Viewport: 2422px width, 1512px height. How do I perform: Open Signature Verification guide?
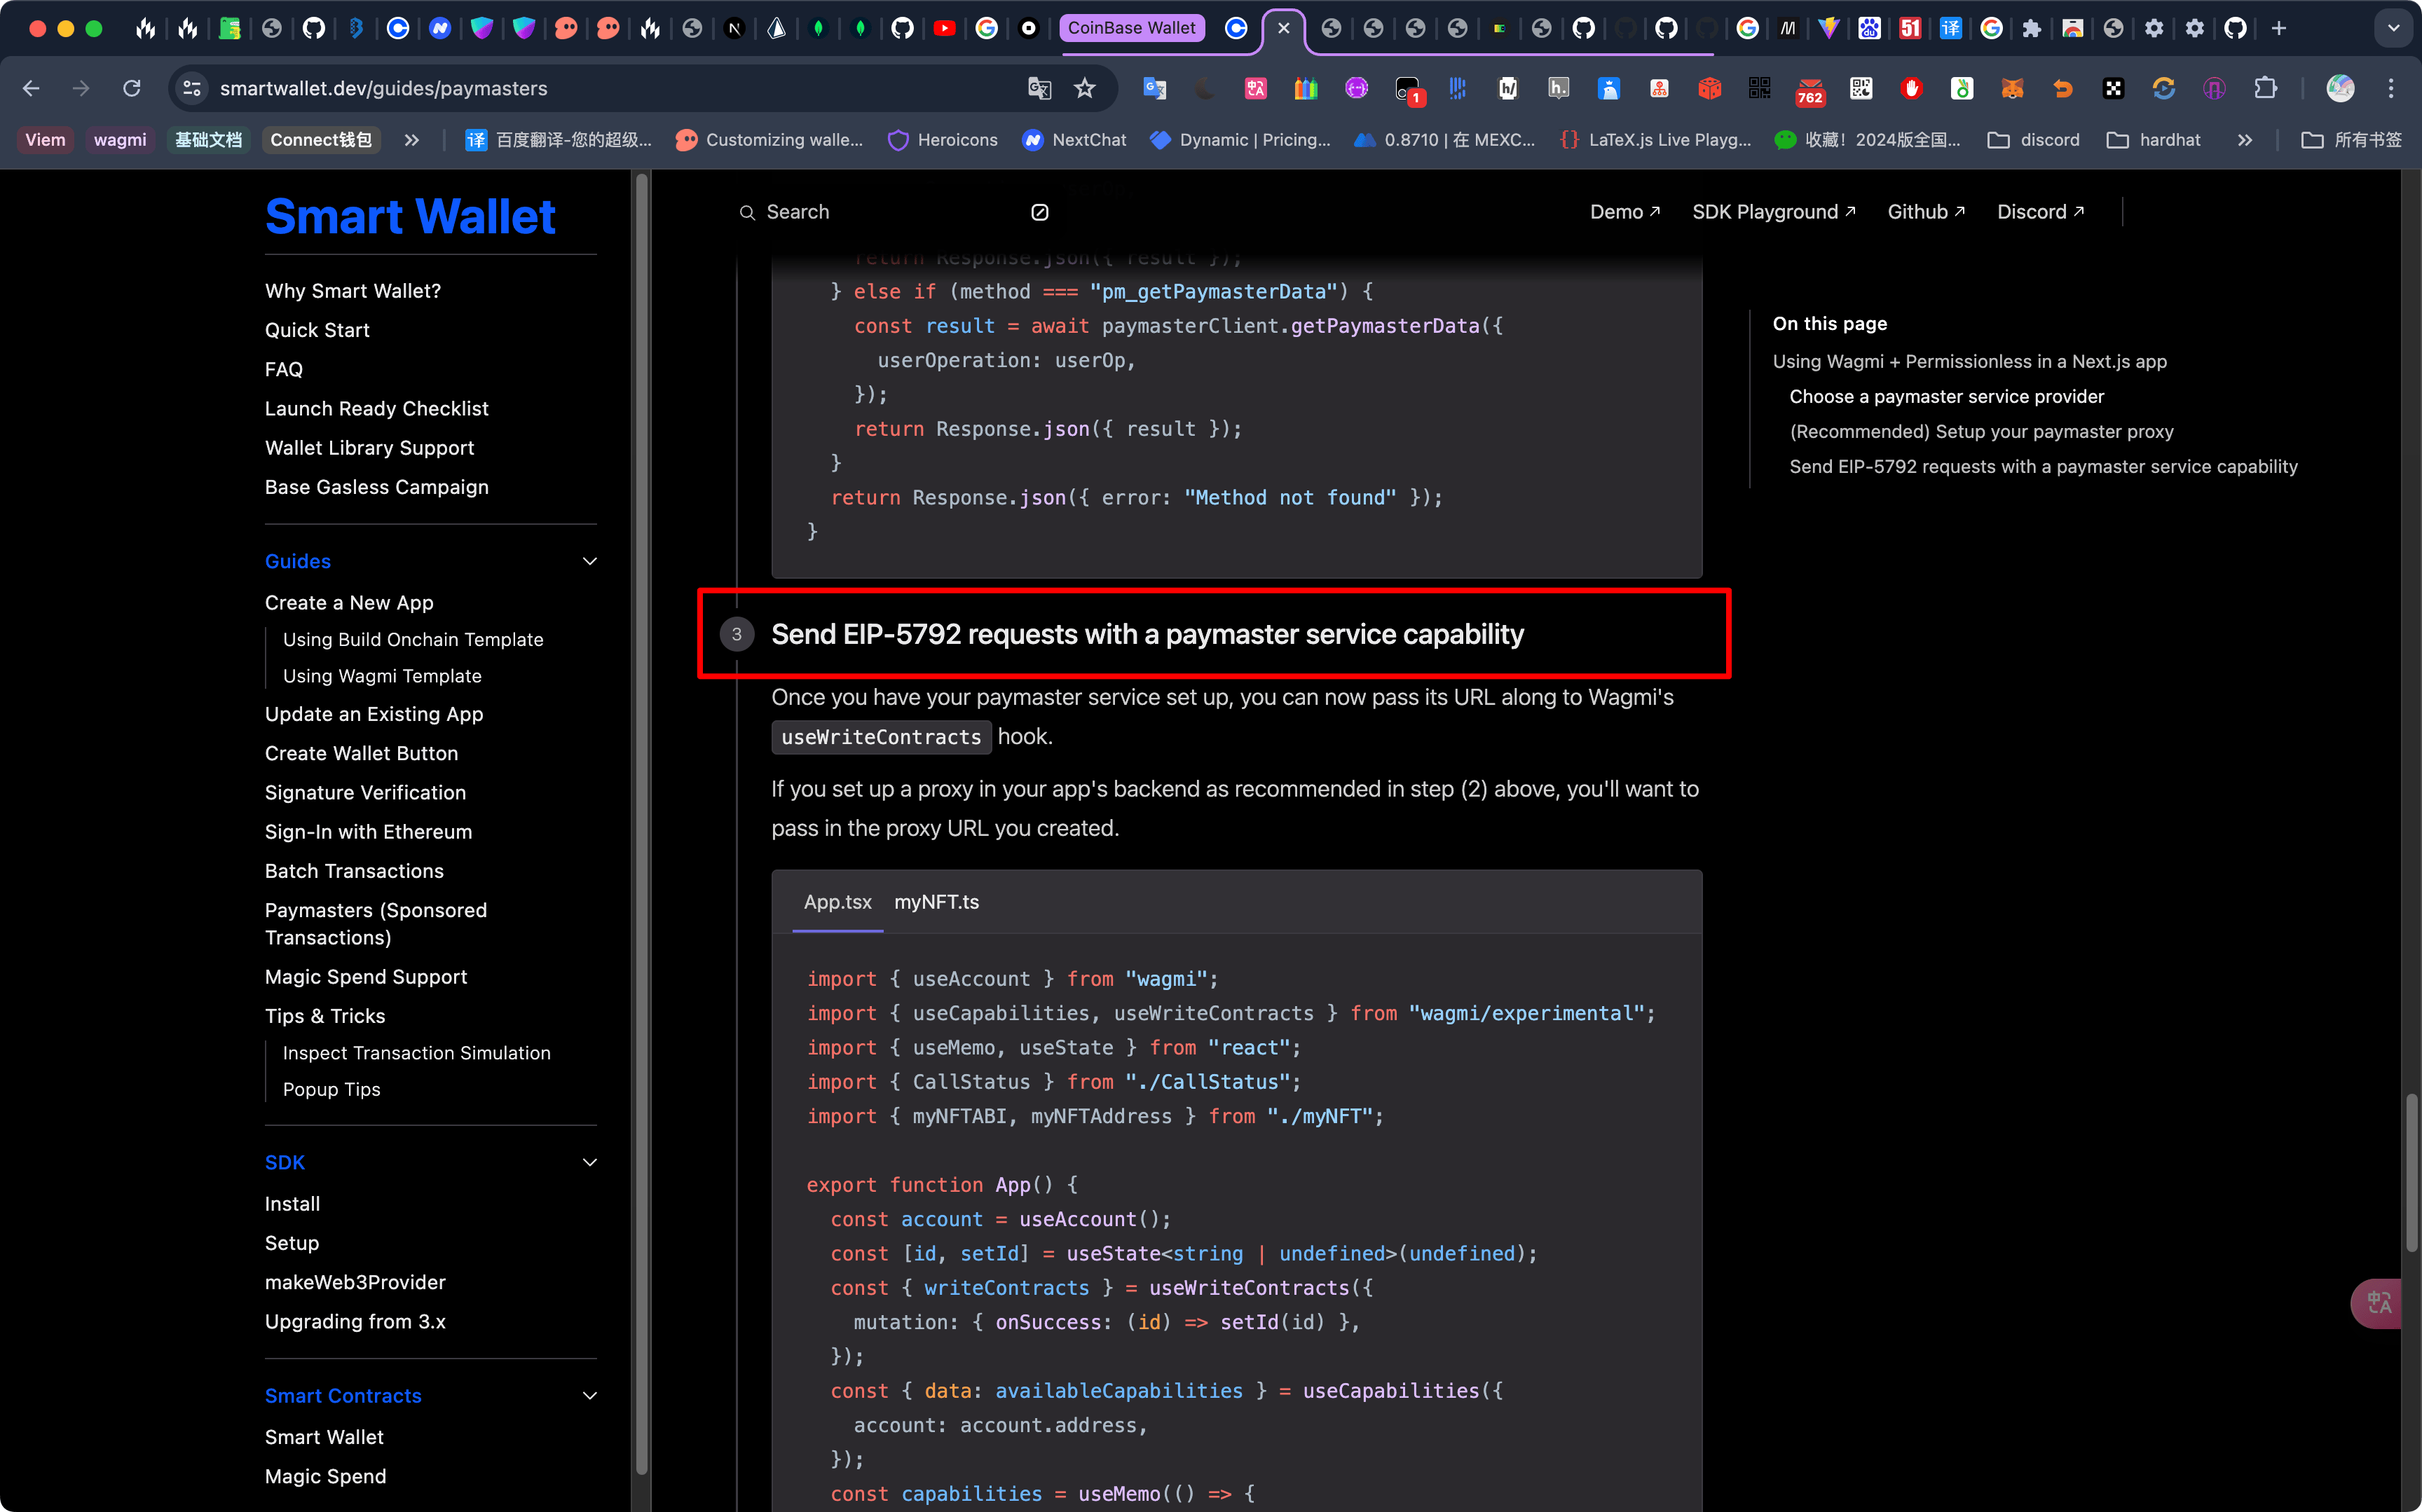(x=366, y=792)
